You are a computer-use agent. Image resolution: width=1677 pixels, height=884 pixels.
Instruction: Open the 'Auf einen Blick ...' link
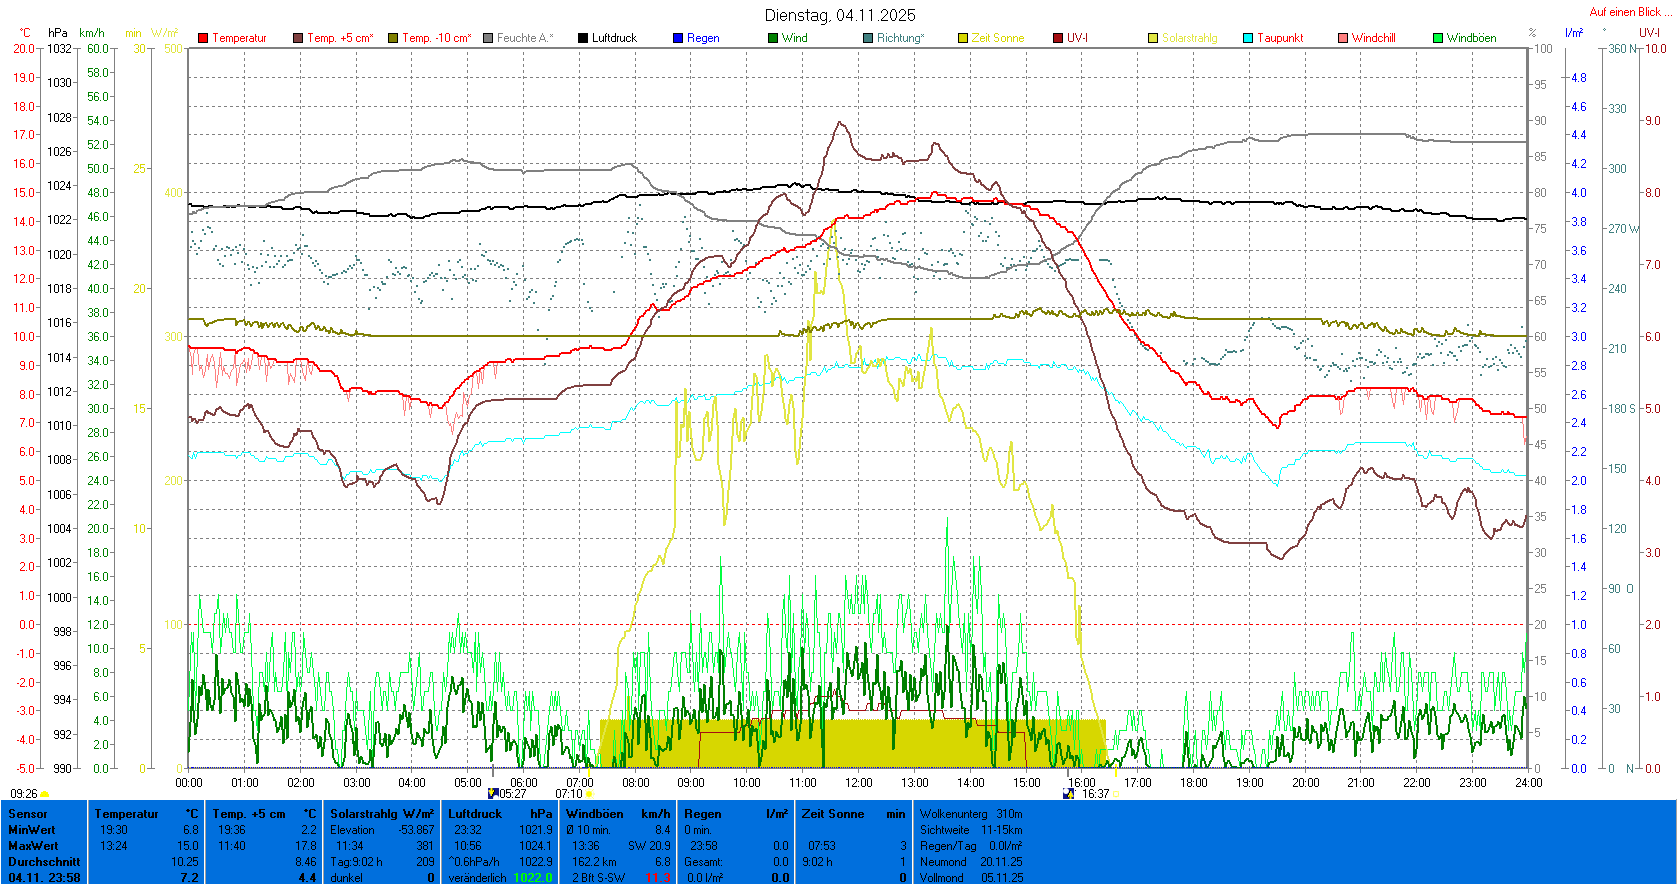(x=1629, y=12)
